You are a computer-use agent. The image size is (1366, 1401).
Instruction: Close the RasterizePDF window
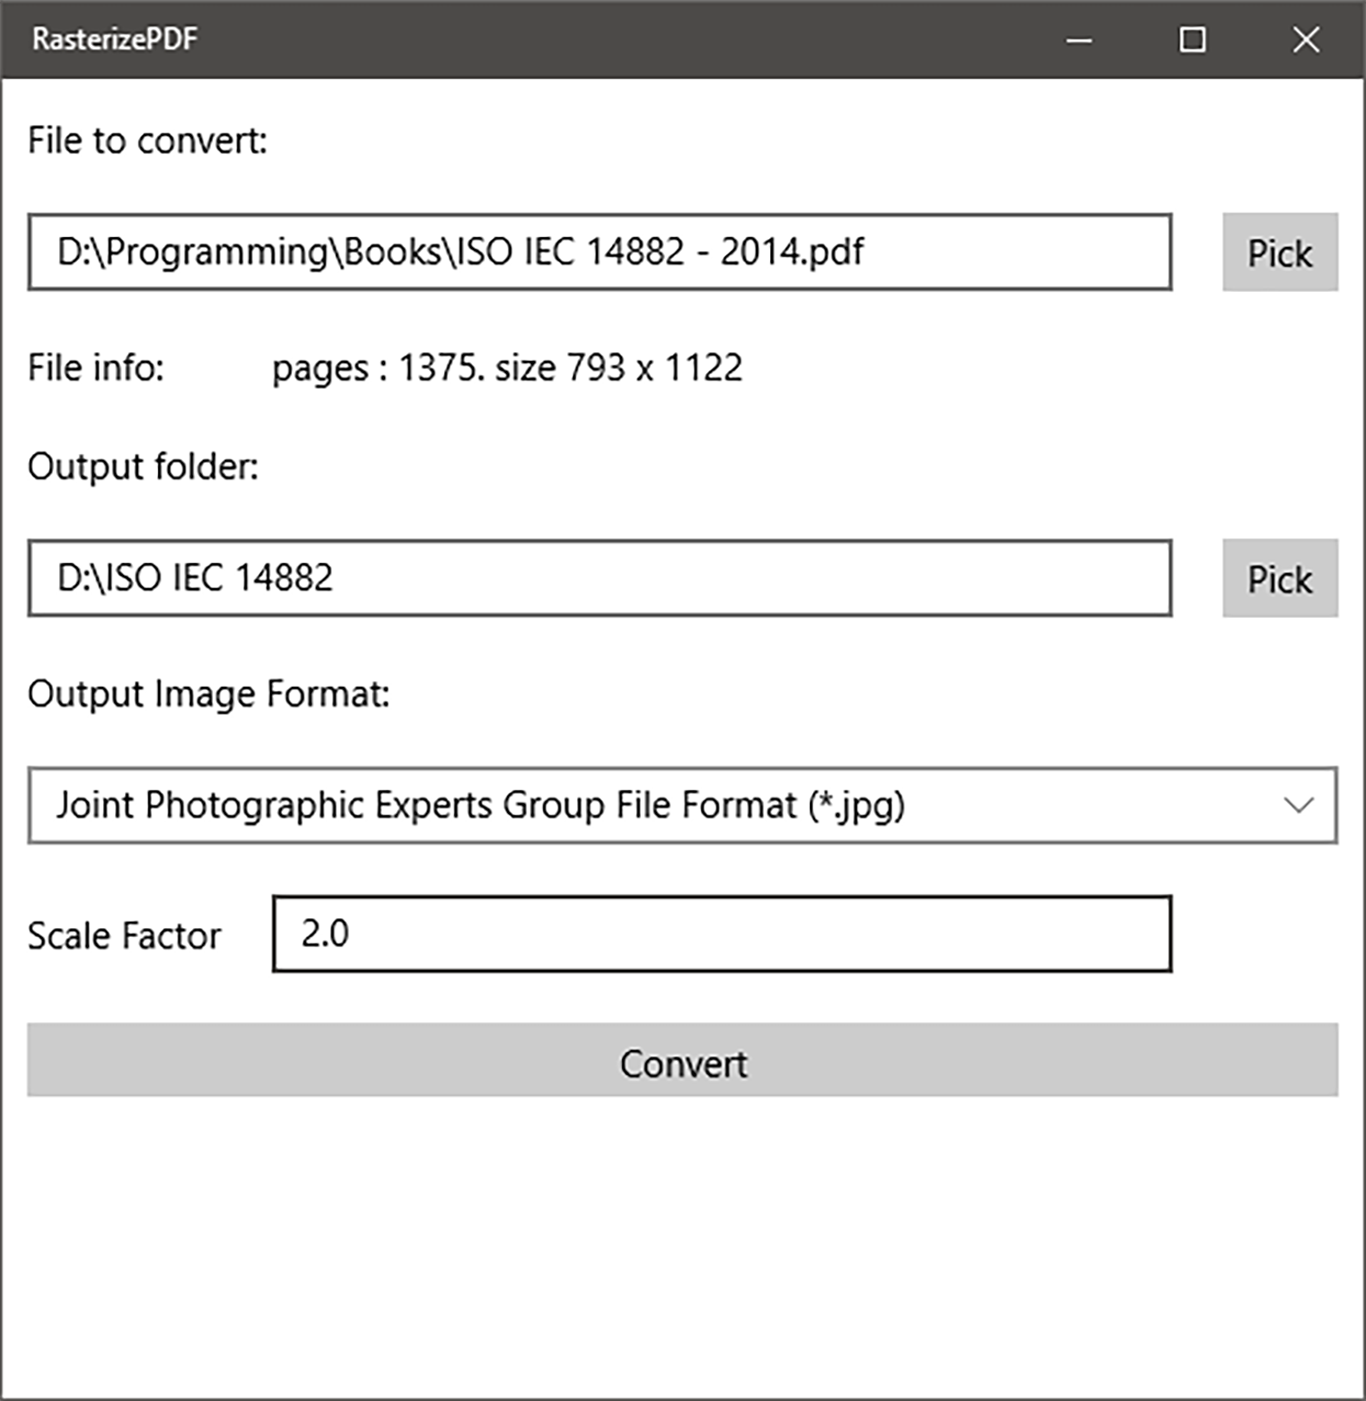point(1305,40)
